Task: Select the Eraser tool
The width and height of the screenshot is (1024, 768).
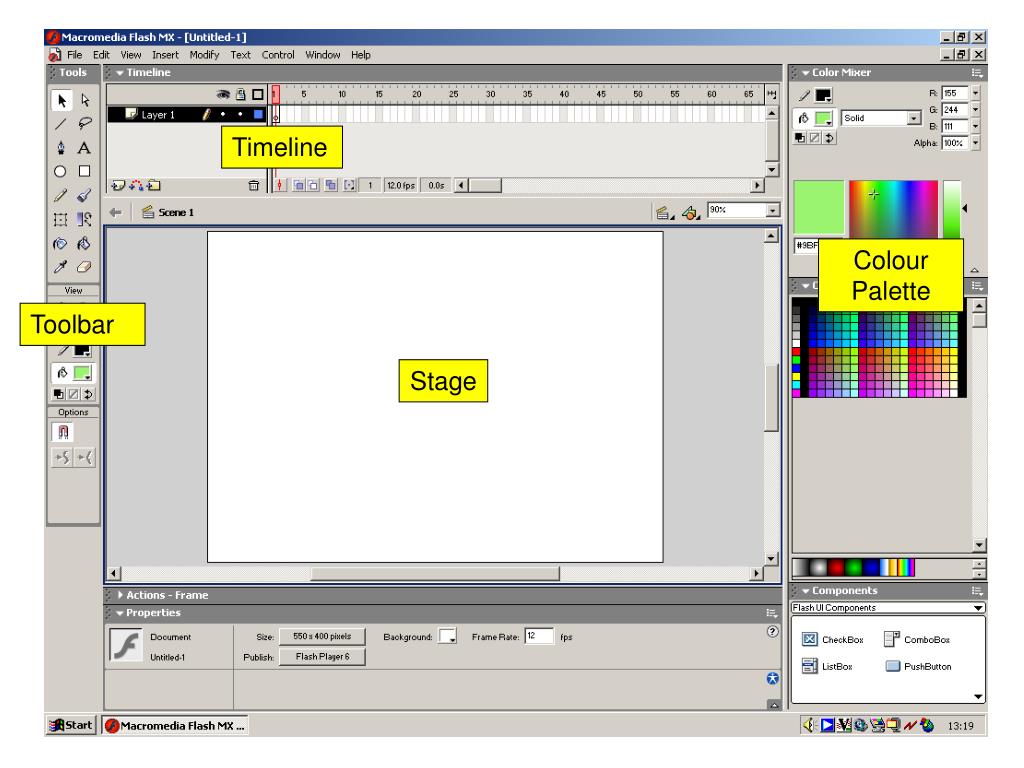Action: coord(84,267)
